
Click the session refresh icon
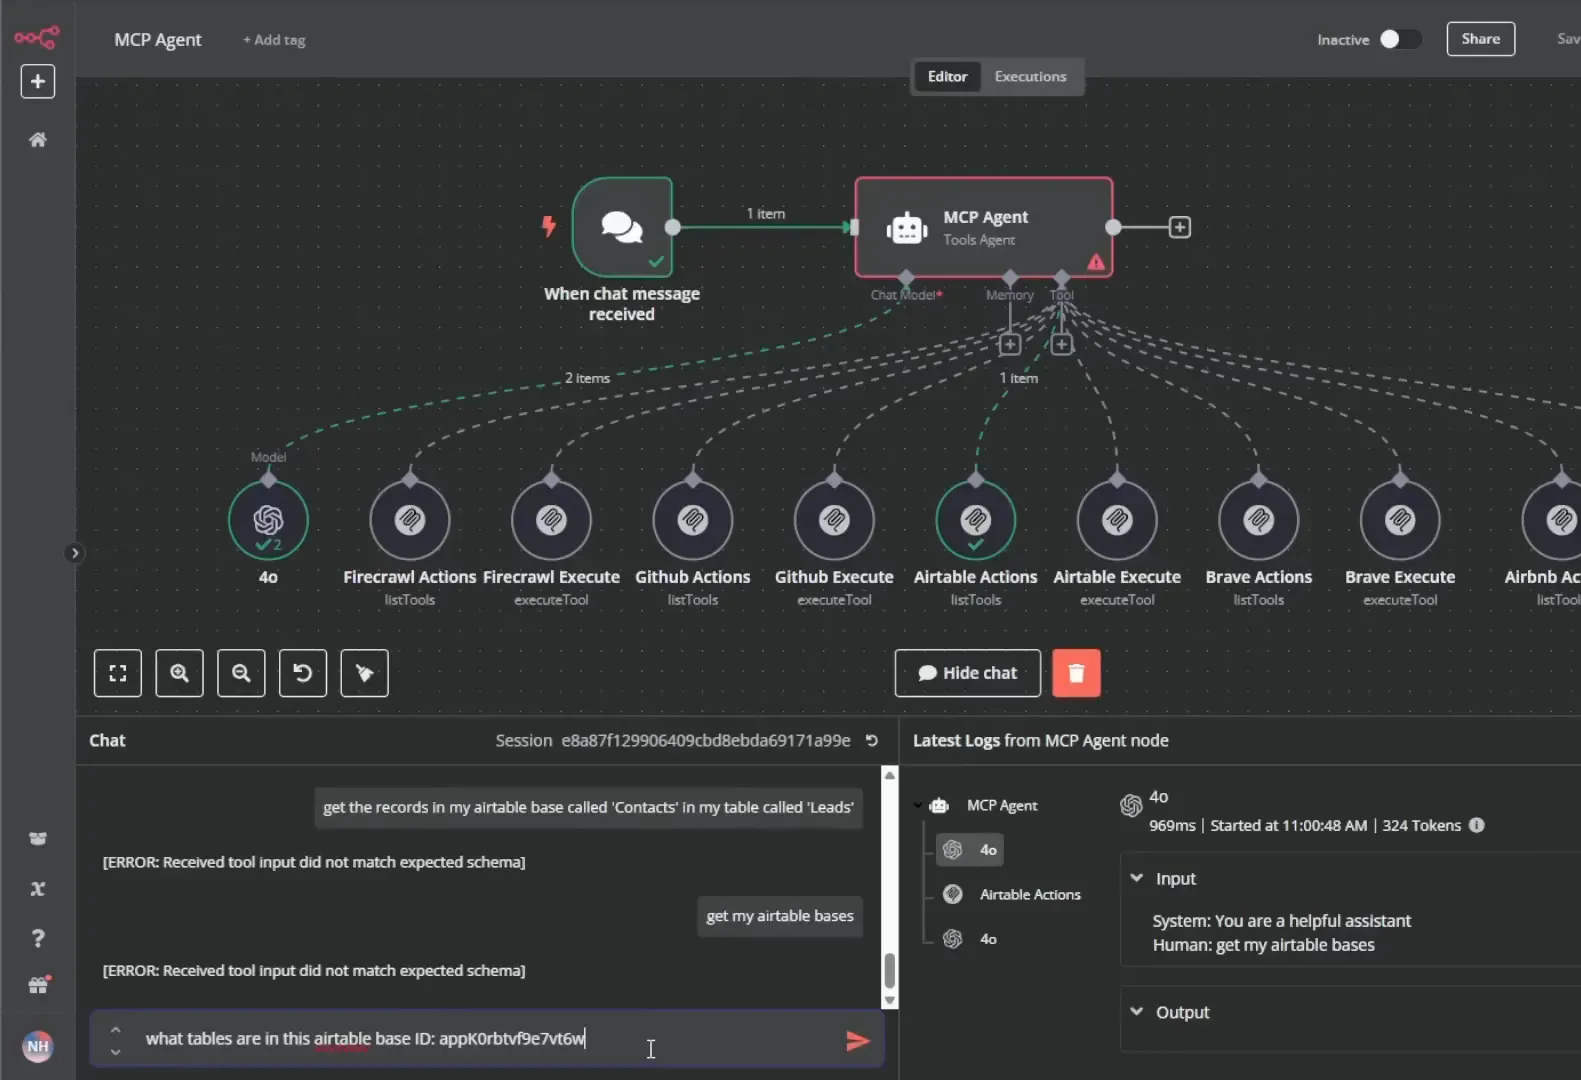click(872, 741)
